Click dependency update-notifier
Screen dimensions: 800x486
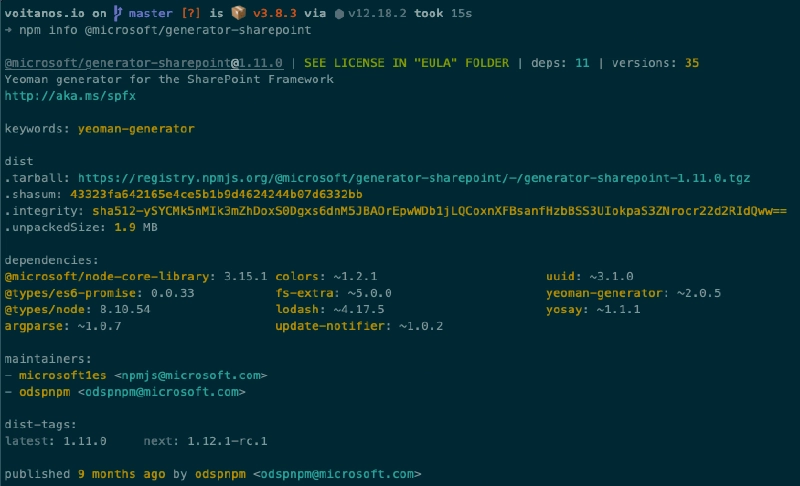pos(330,326)
